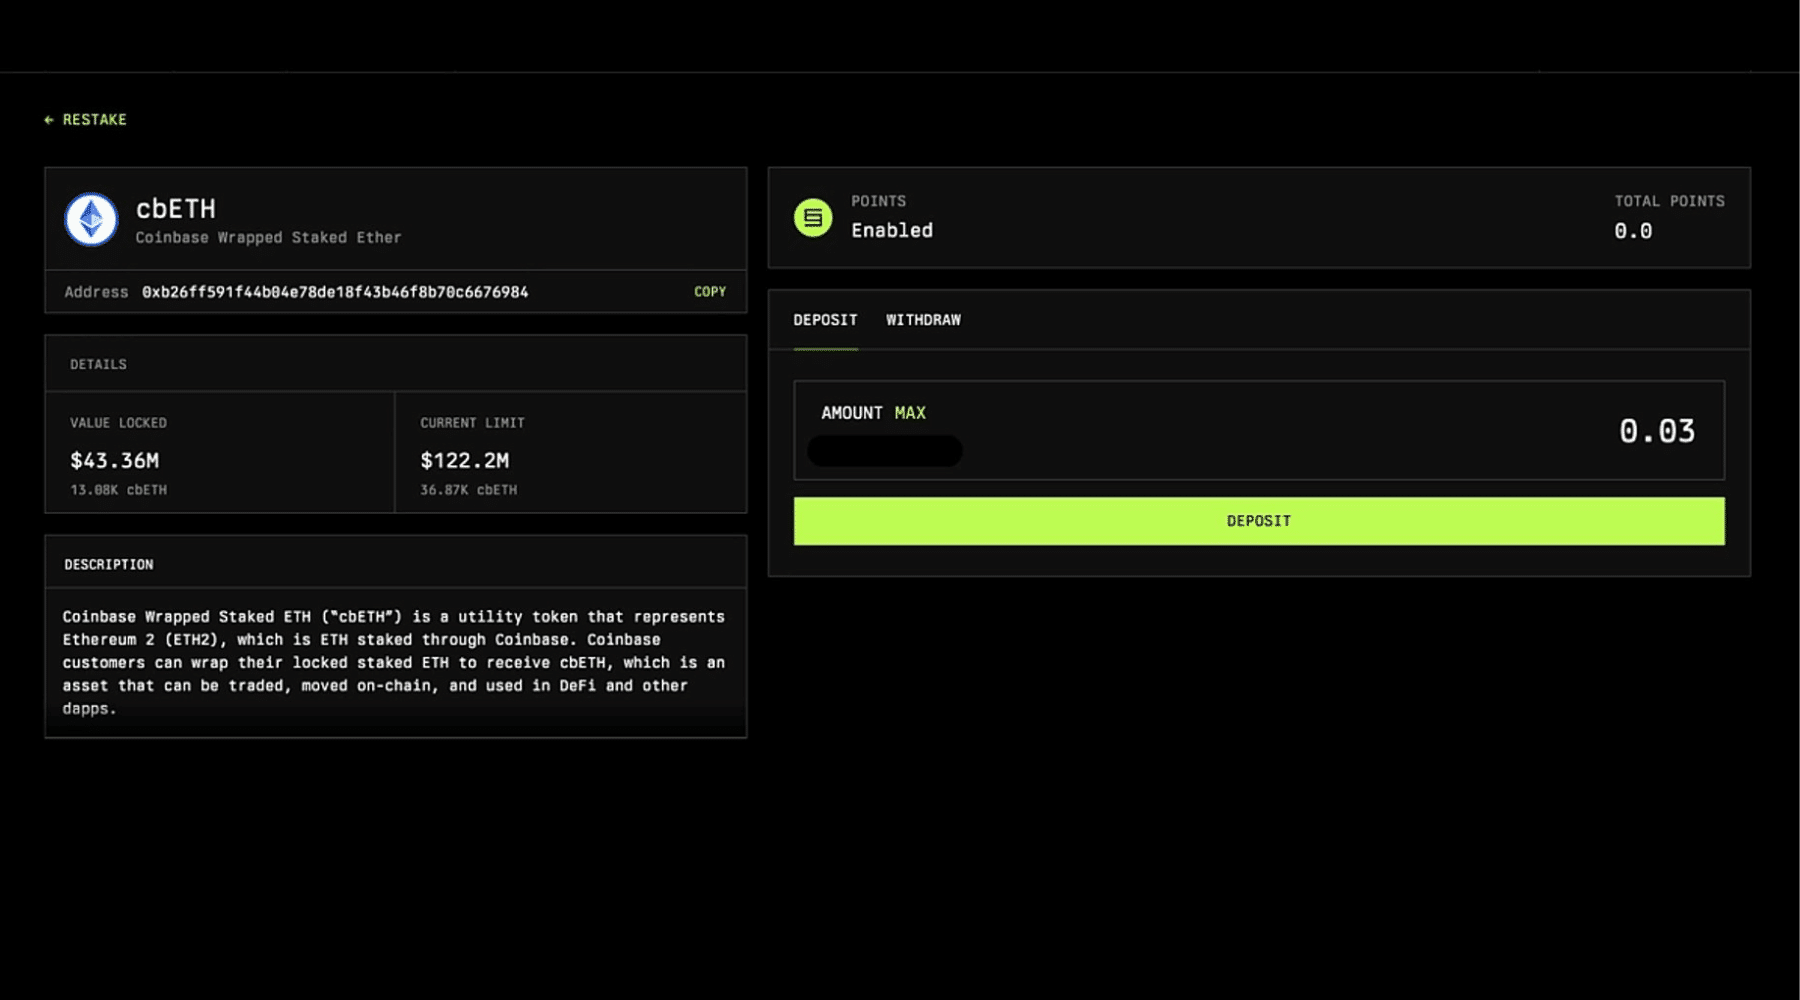Click the Total Points value 0.0
1800x1000 pixels.
(x=1633, y=231)
